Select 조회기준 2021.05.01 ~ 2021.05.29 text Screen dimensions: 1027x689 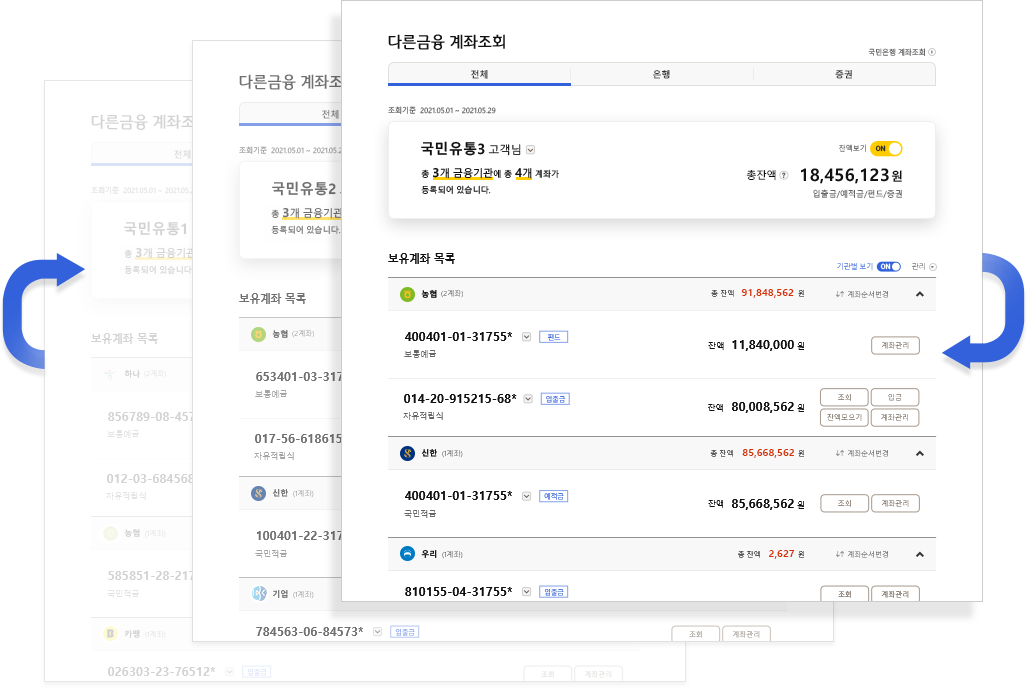point(441,111)
